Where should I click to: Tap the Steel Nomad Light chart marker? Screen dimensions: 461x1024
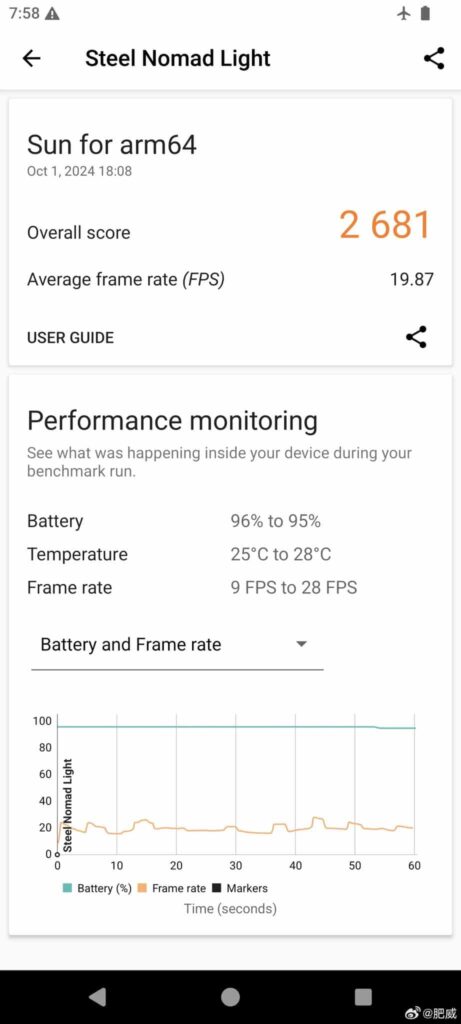click(68, 806)
